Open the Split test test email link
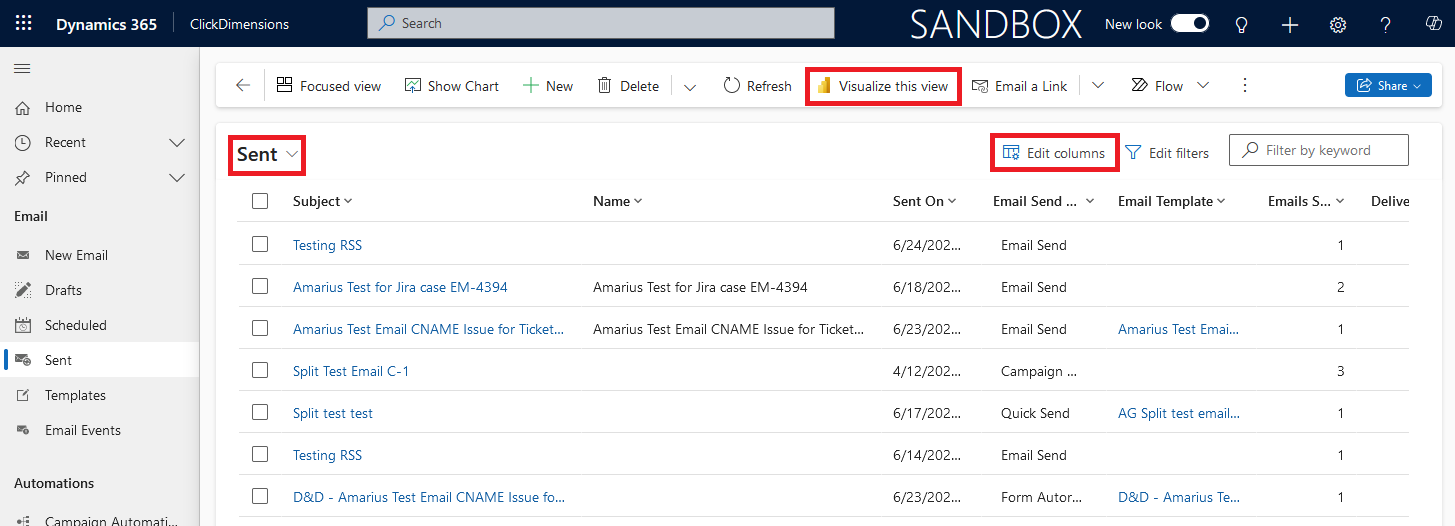The width and height of the screenshot is (1455, 526). [333, 413]
